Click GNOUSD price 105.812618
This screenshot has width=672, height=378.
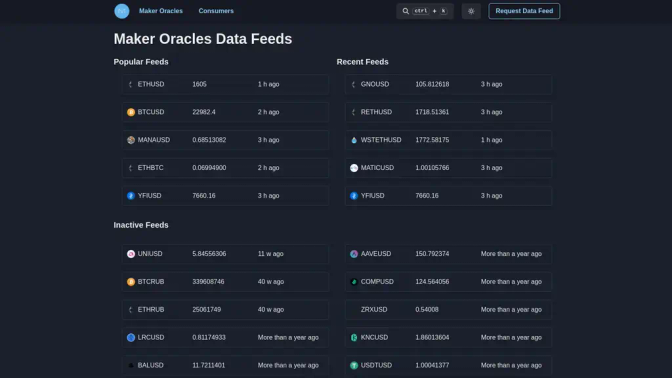pyautogui.click(x=432, y=84)
